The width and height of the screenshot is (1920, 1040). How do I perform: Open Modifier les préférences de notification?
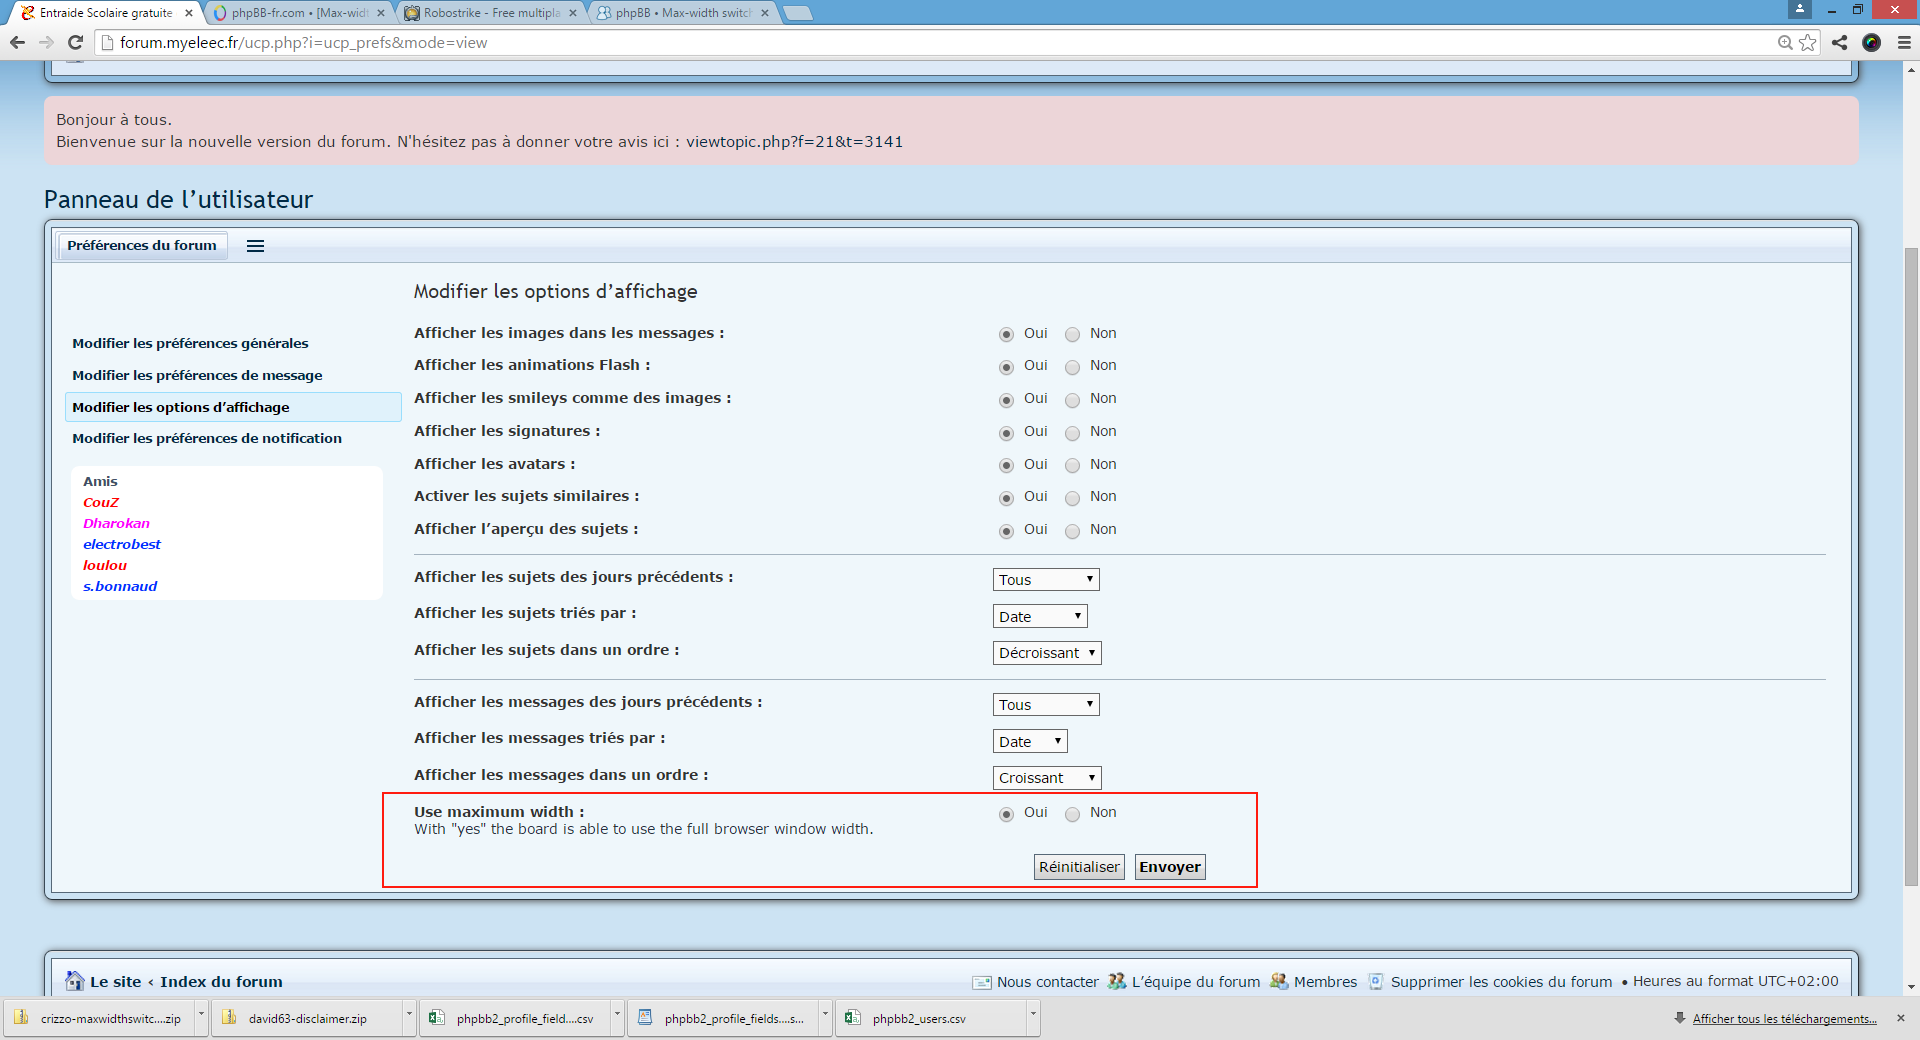[x=207, y=438]
